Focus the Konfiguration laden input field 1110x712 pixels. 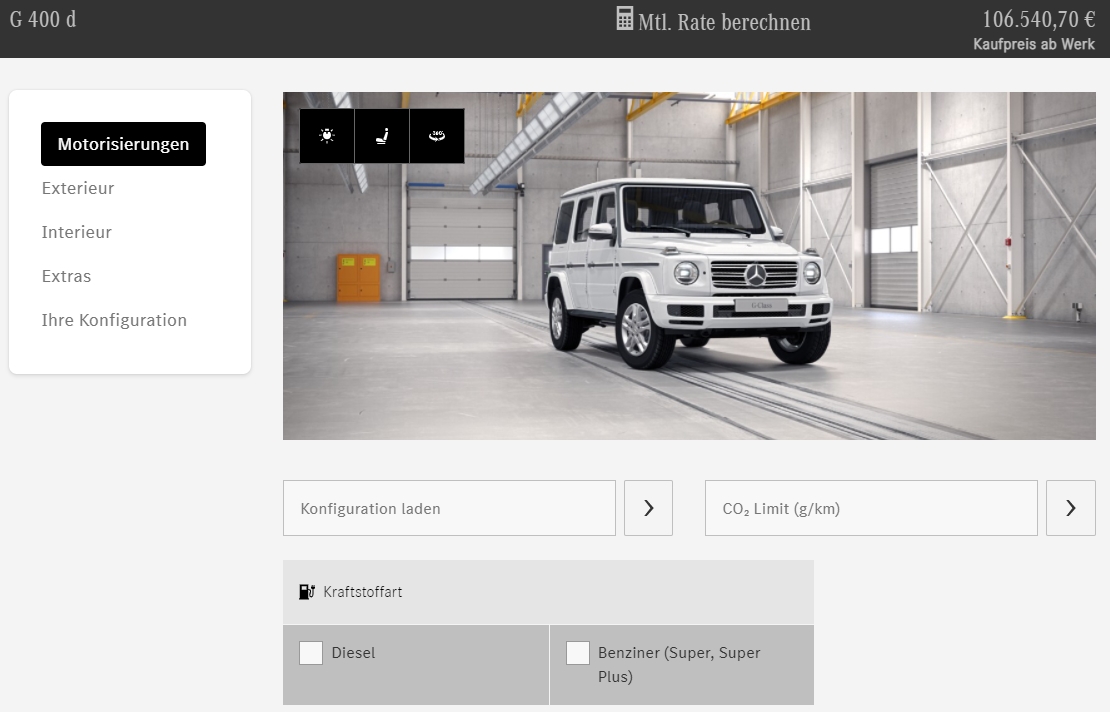click(x=450, y=508)
